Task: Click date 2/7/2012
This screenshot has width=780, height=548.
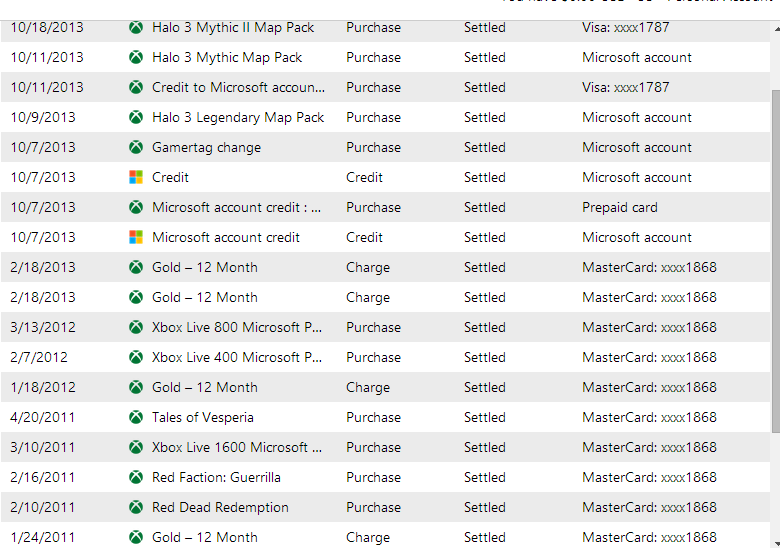Action: click(x=39, y=357)
